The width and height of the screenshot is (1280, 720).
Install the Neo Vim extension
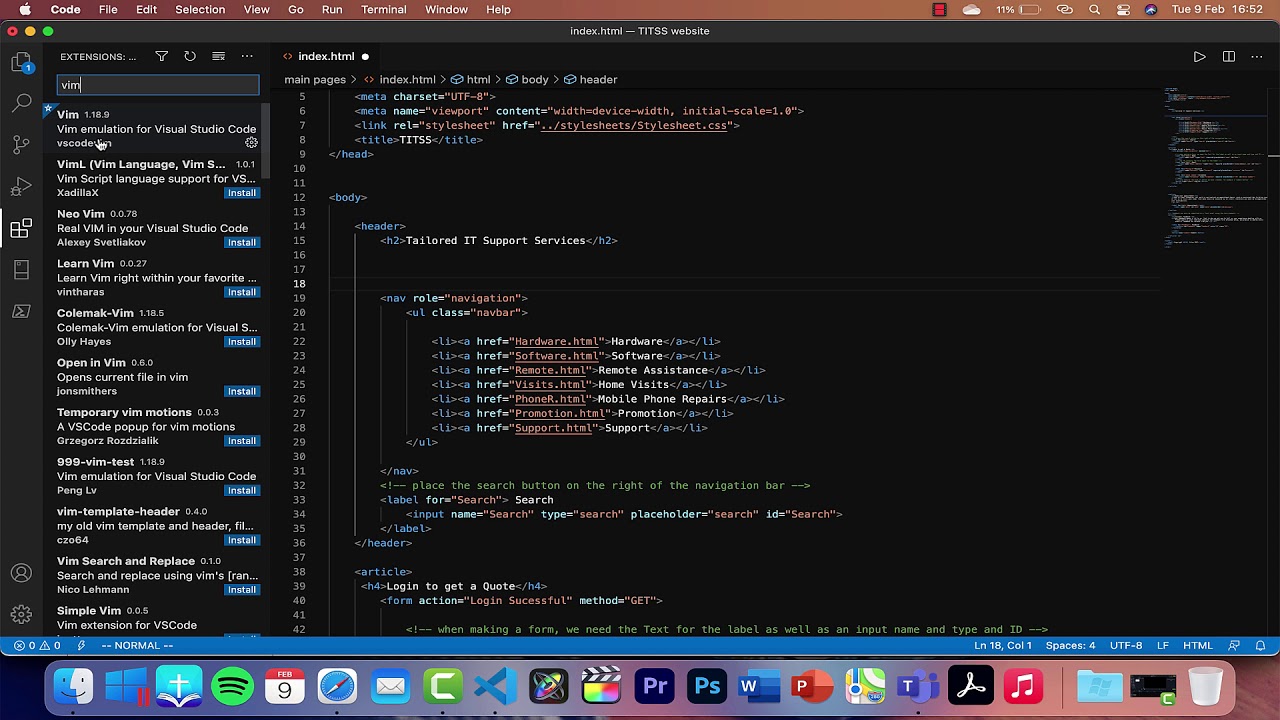pos(241,243)
